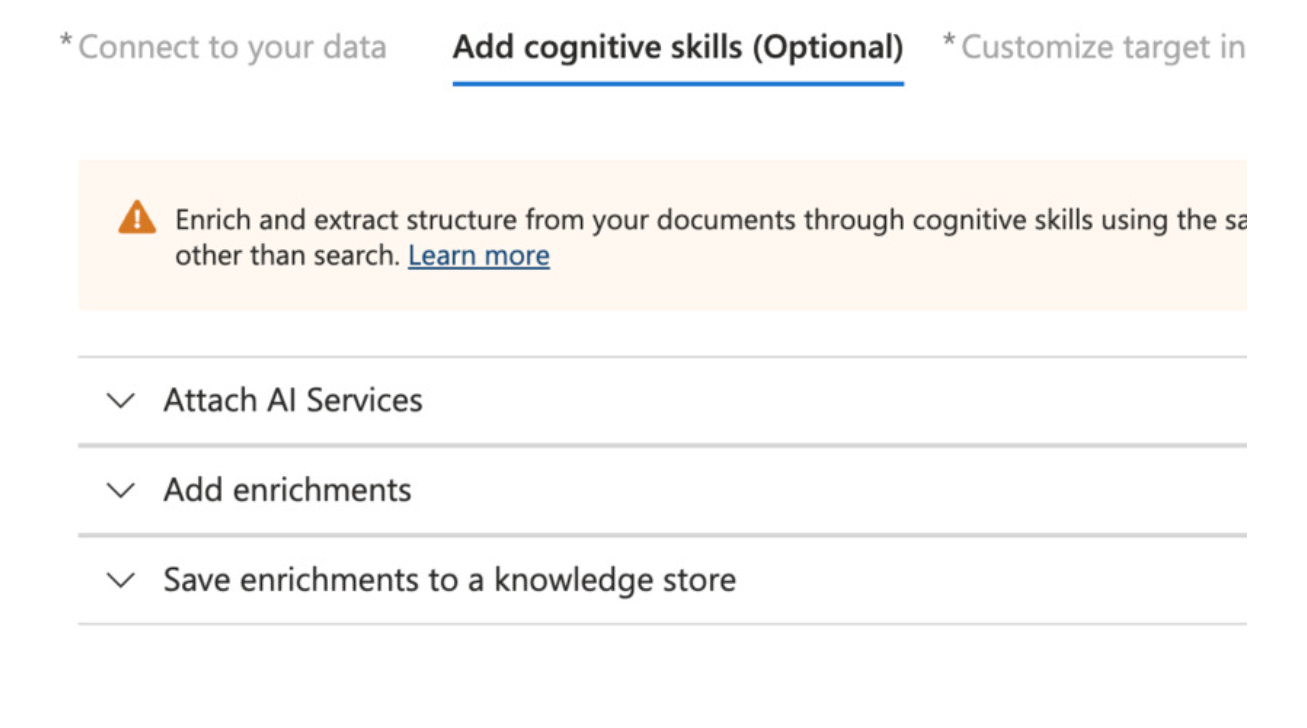
Task: Click the orange warning triangle icon
Action: tap(137, 218)
